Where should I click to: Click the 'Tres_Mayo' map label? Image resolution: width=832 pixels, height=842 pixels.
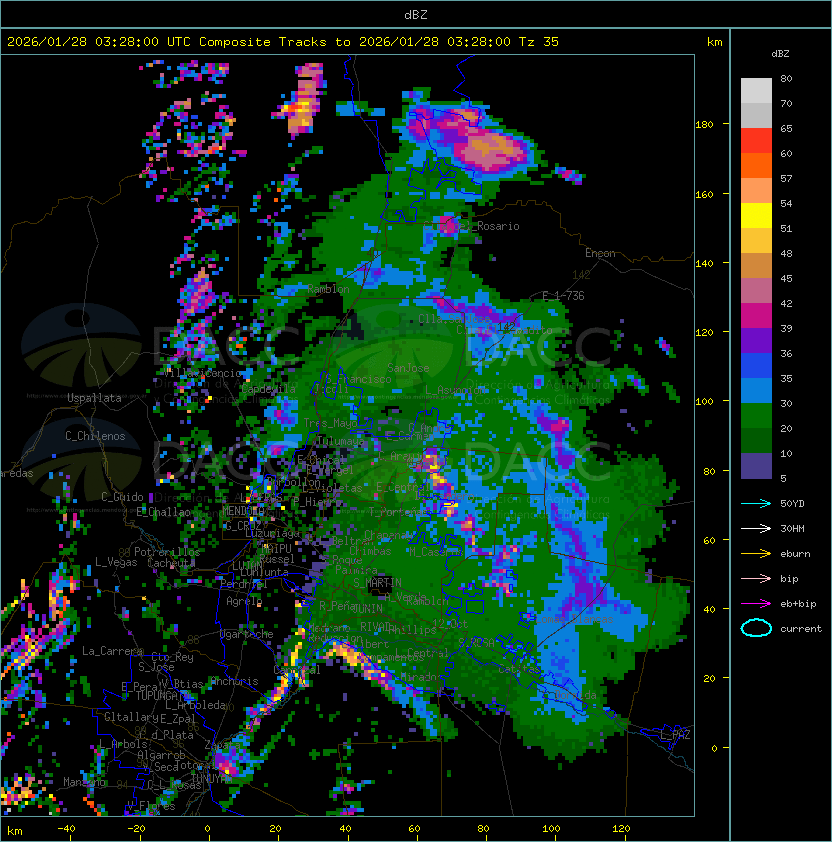click(330, 423)
